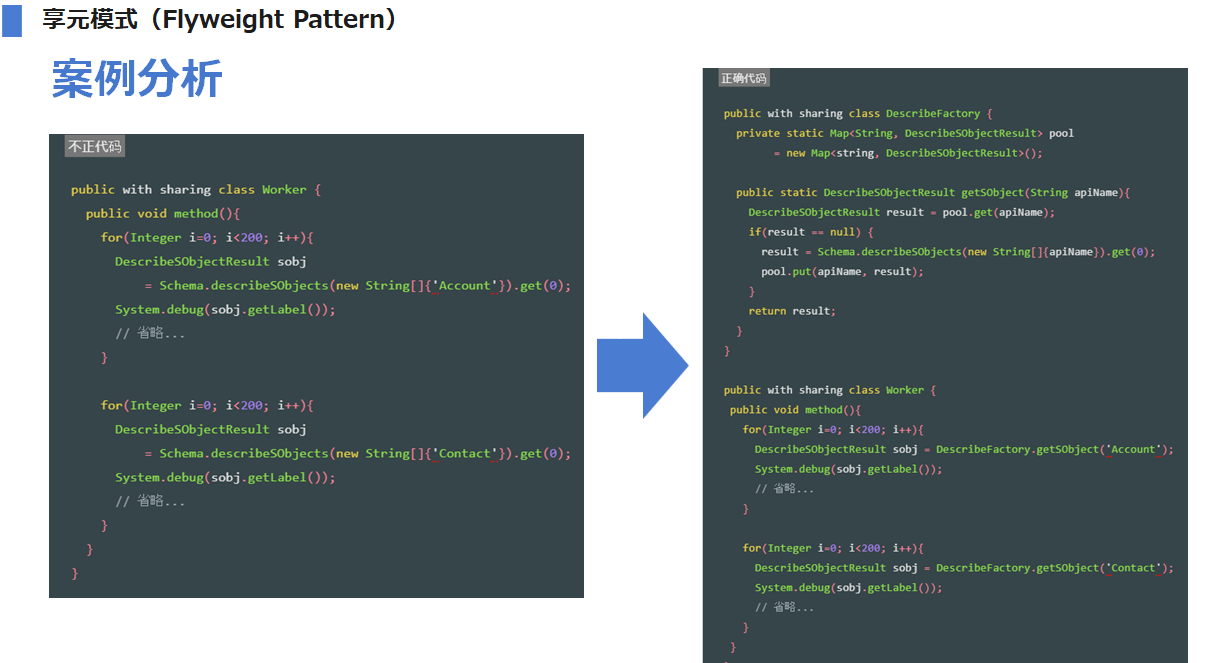Select the 案例分析 heading

137,79
